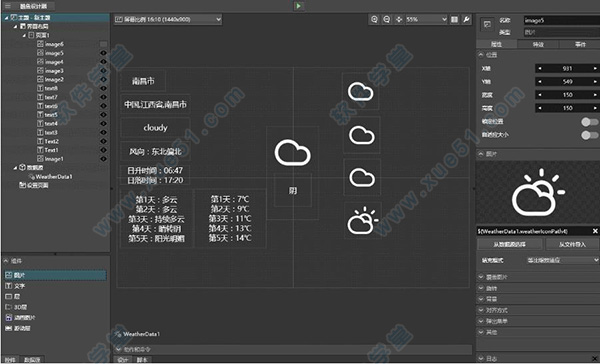Click the fit-to-screen arrows icon
Viewport: 600px width, 364px height.
tap(399, 20)
